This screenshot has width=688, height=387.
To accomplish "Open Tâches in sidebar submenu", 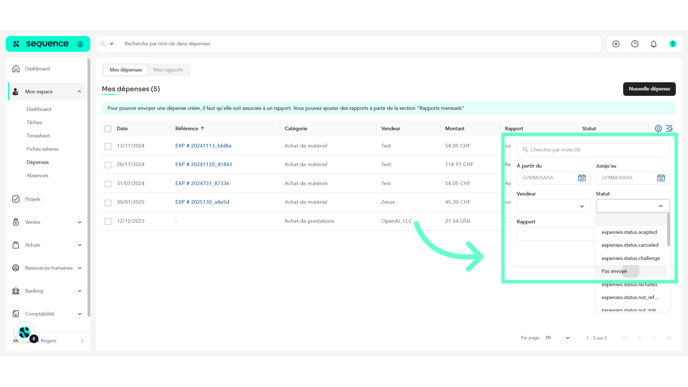I will click(34, 122).
